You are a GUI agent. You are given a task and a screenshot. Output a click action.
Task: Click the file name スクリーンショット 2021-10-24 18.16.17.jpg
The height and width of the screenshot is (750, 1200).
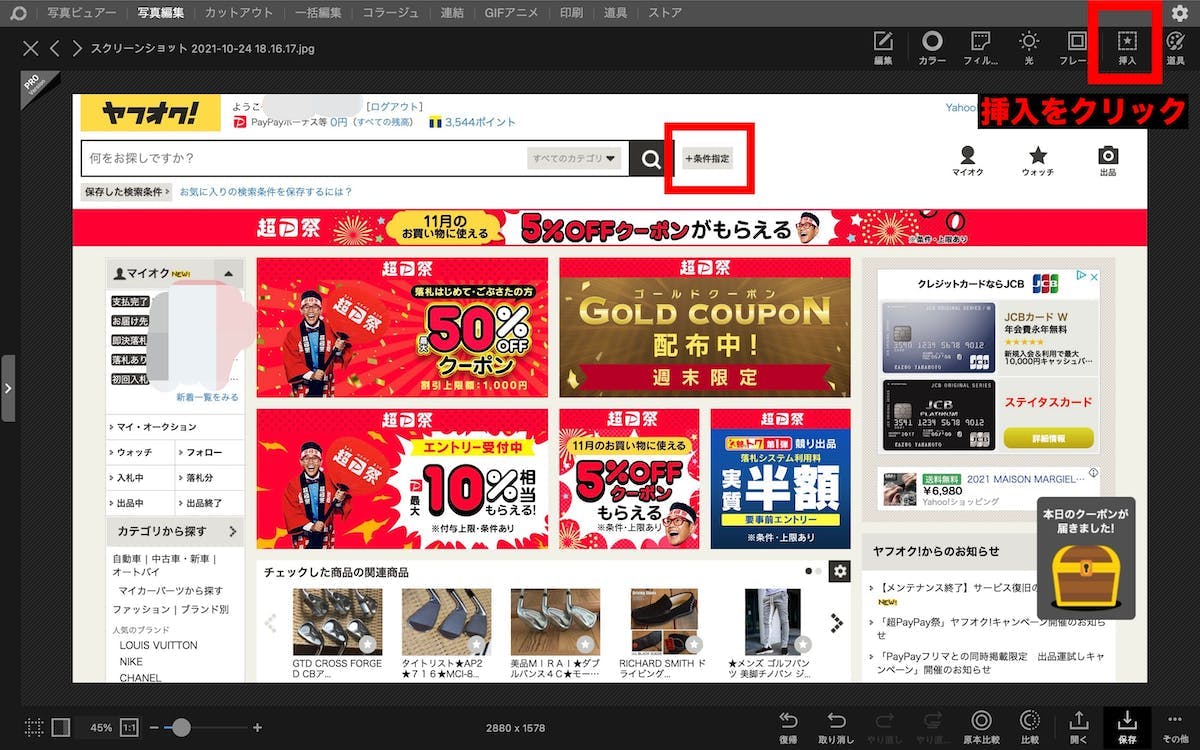pyautogui.click(x=203, y=48)
